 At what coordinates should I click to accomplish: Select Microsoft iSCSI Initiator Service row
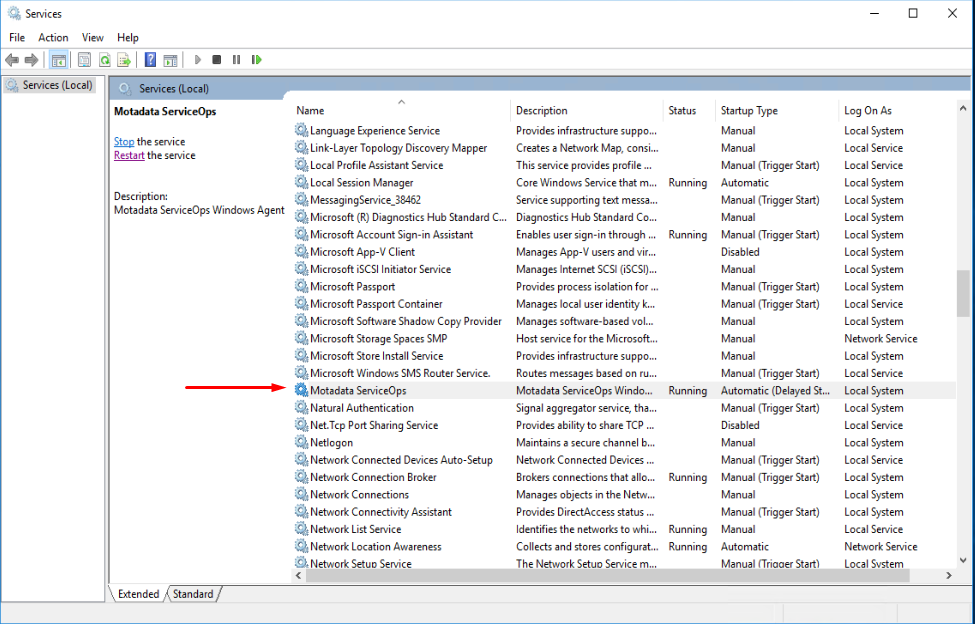624,269
